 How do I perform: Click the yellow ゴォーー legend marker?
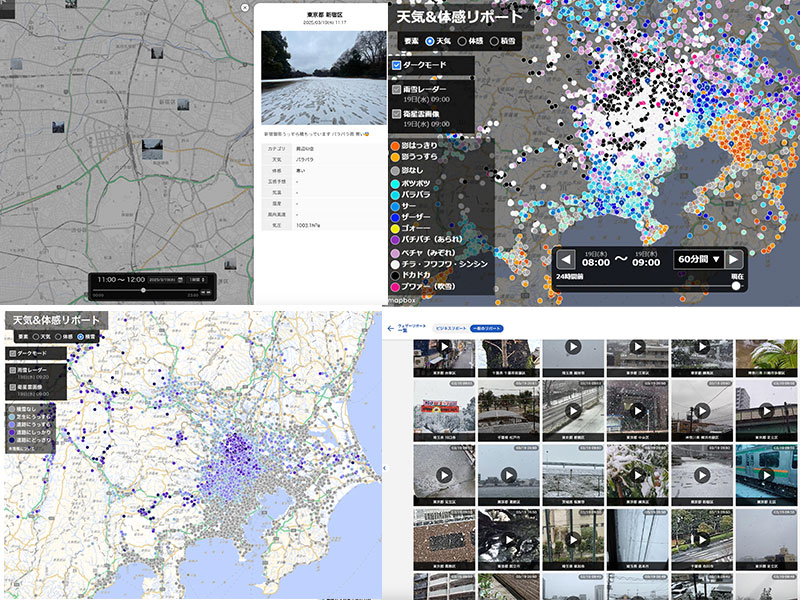(396, 228)
